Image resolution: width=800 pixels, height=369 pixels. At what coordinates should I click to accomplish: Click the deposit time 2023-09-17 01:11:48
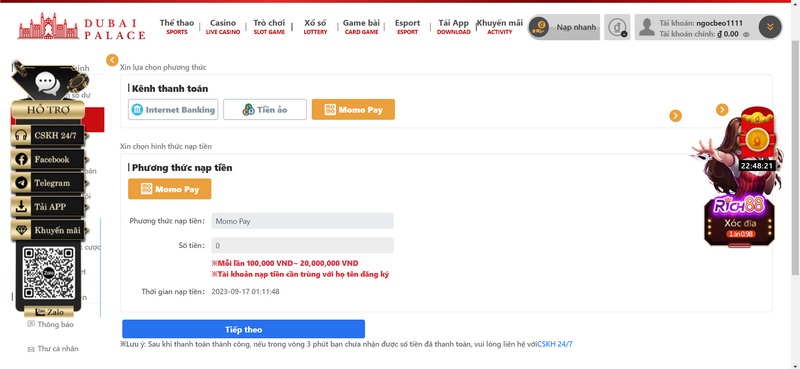coord(245,292)
